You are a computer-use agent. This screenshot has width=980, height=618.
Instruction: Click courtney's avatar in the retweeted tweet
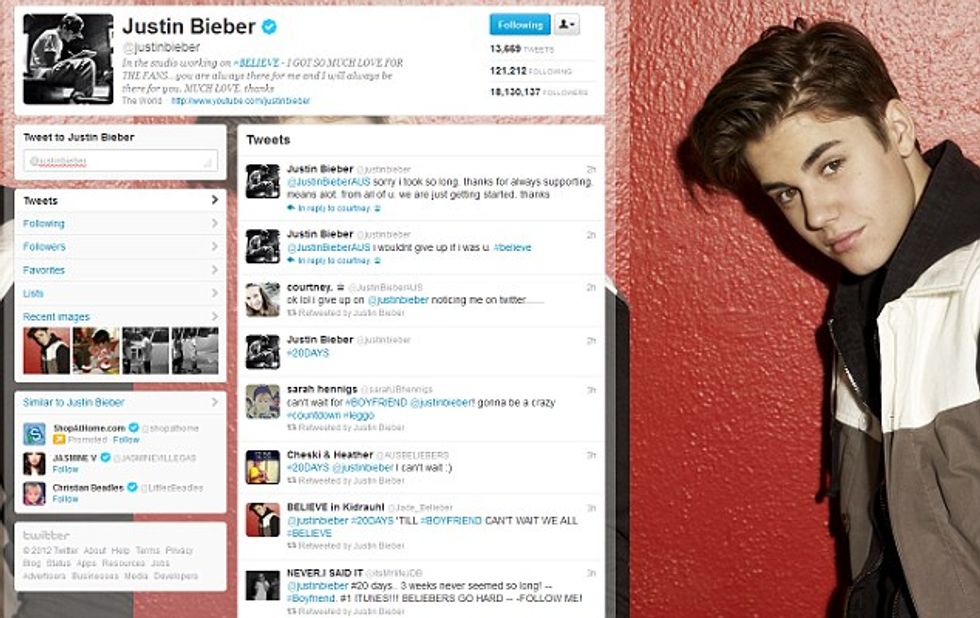262,300
